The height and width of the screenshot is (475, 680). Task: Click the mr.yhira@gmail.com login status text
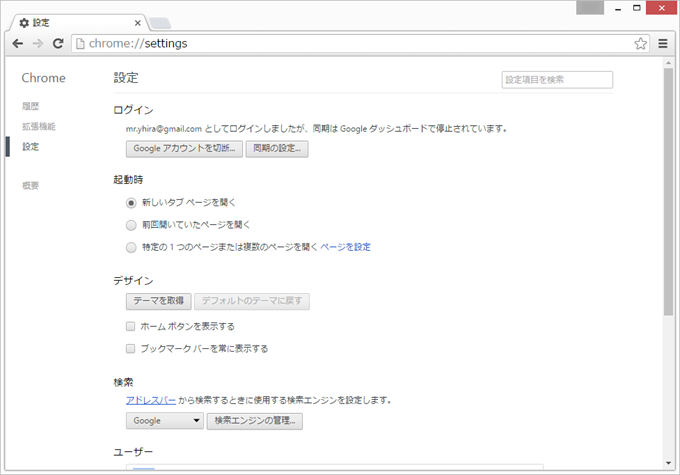pos(316,129)
